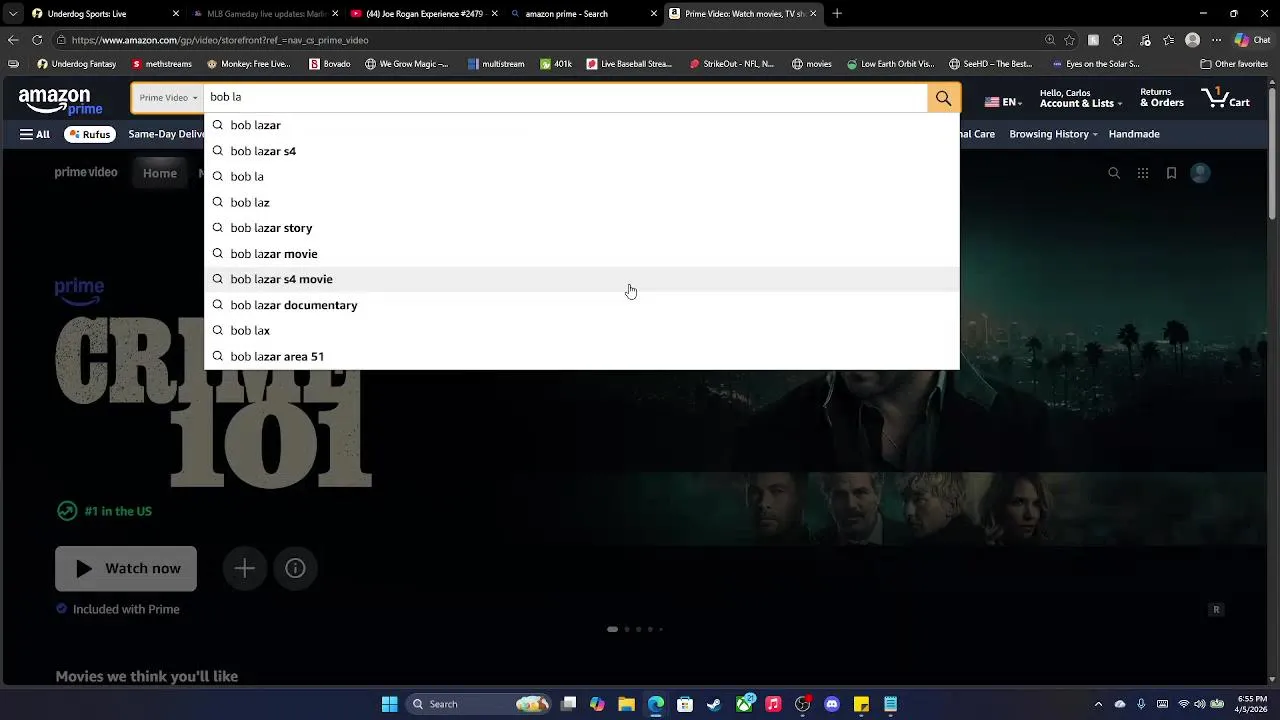Image resolution: width=1280 pixels, height=720 pixels.
Task: Close the Prime Video browser tab
Action: [813, 14]
